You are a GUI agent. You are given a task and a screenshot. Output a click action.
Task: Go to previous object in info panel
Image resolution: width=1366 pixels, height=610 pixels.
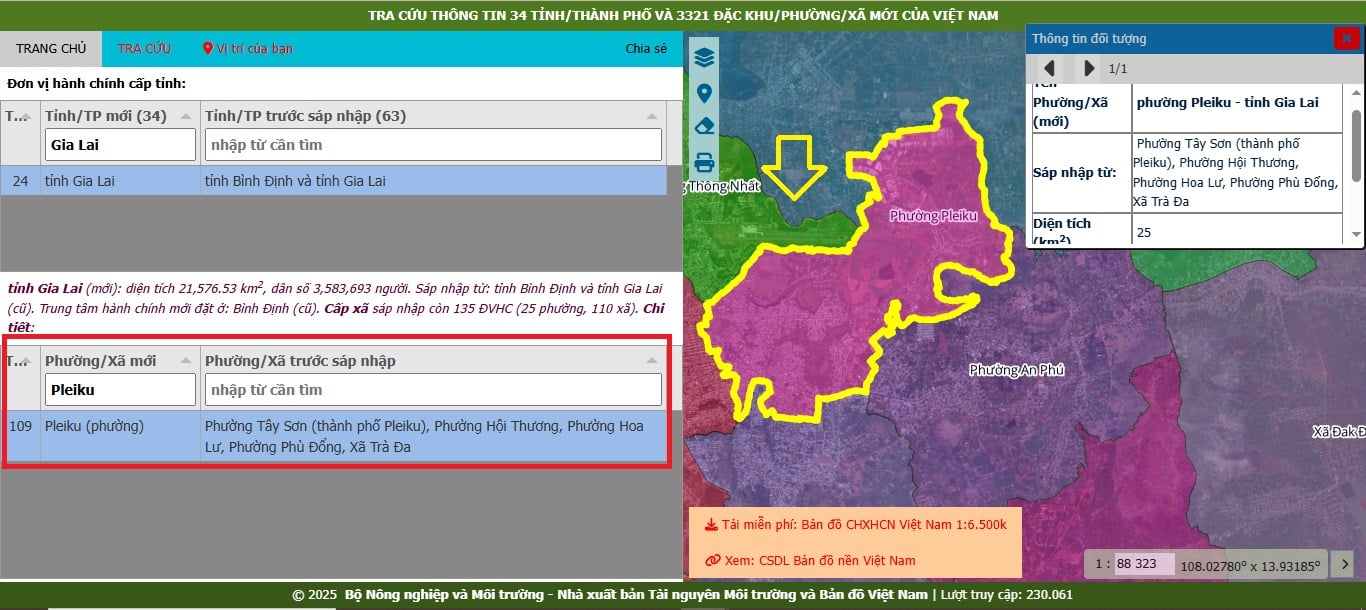(1049, 69)
